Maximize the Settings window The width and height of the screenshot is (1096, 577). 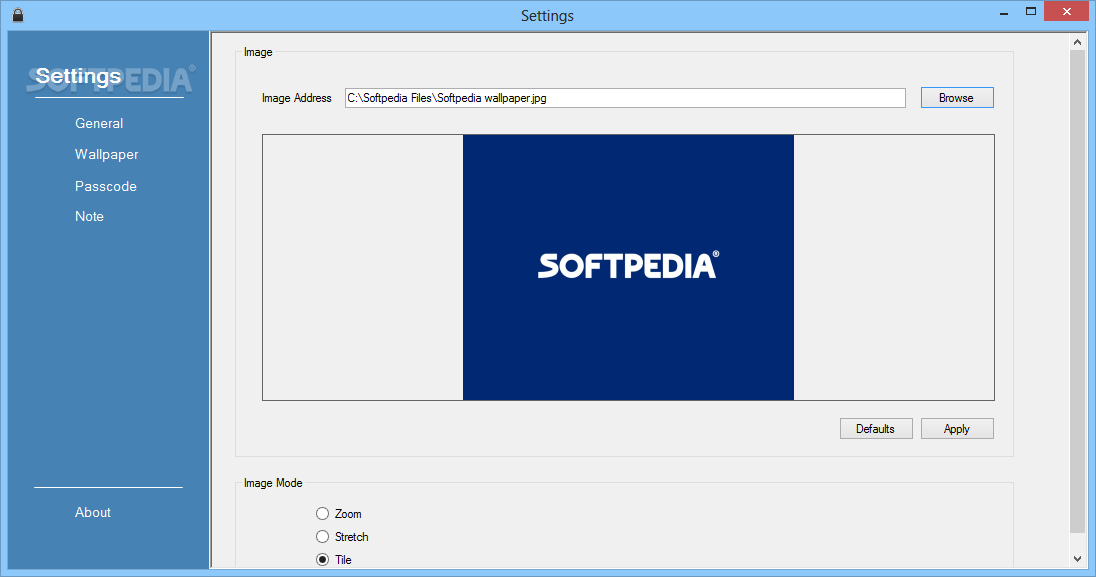point(1030,12)
